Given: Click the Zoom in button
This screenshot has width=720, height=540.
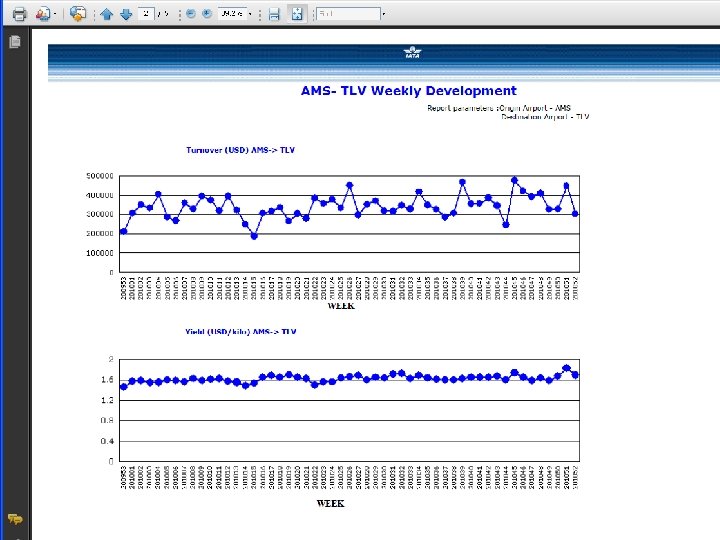Looking at the screenshot, I should (207, 14).
